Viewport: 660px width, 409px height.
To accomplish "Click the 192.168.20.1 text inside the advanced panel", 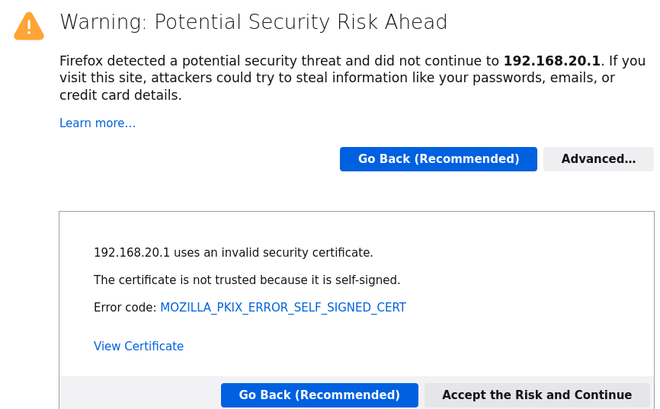I will click(131, 252).
